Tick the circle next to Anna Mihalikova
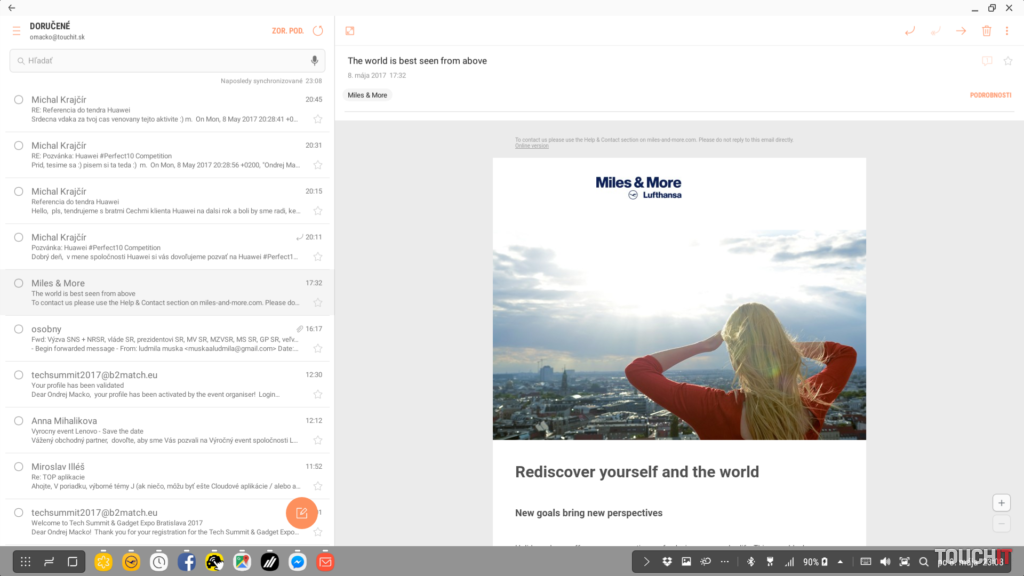Viewport: 1024px width, 576px height. 18,421
